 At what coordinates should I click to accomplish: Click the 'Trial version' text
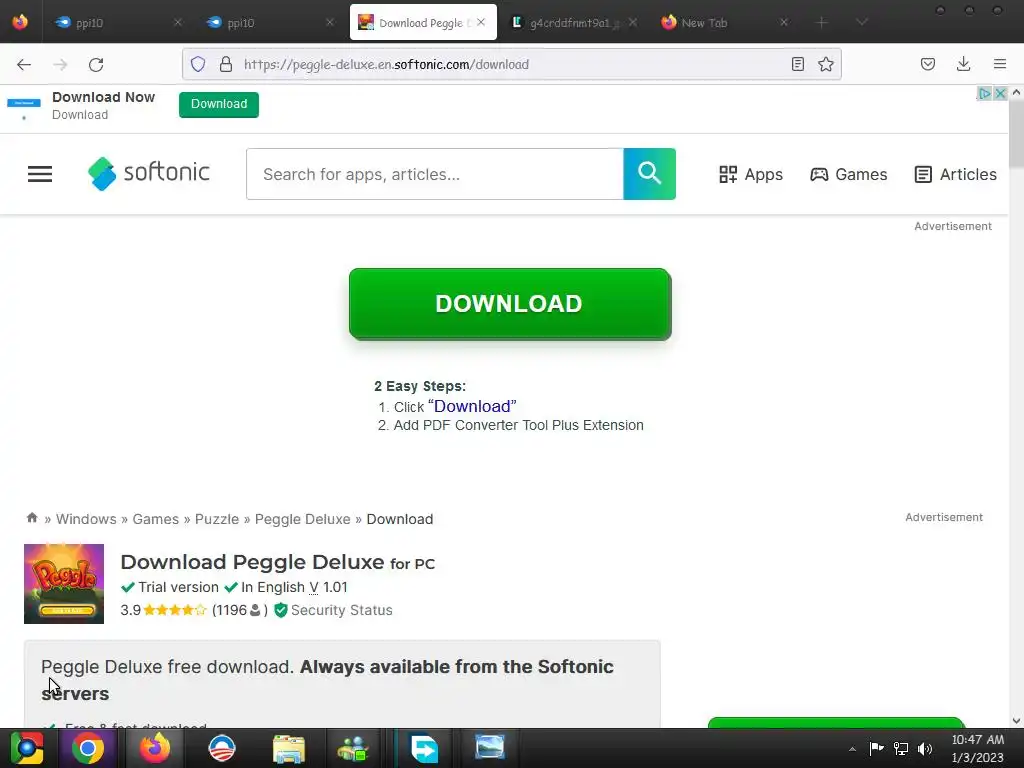point(178,587)
